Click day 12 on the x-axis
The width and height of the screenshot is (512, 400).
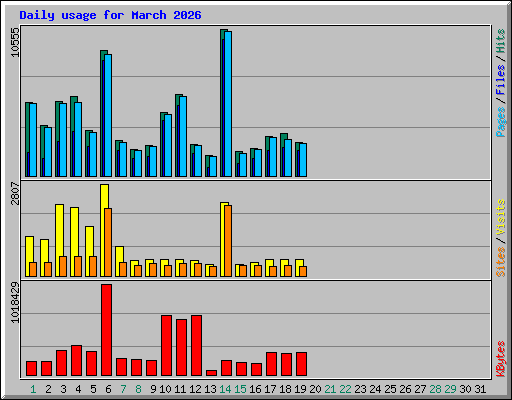coord(195,389)
